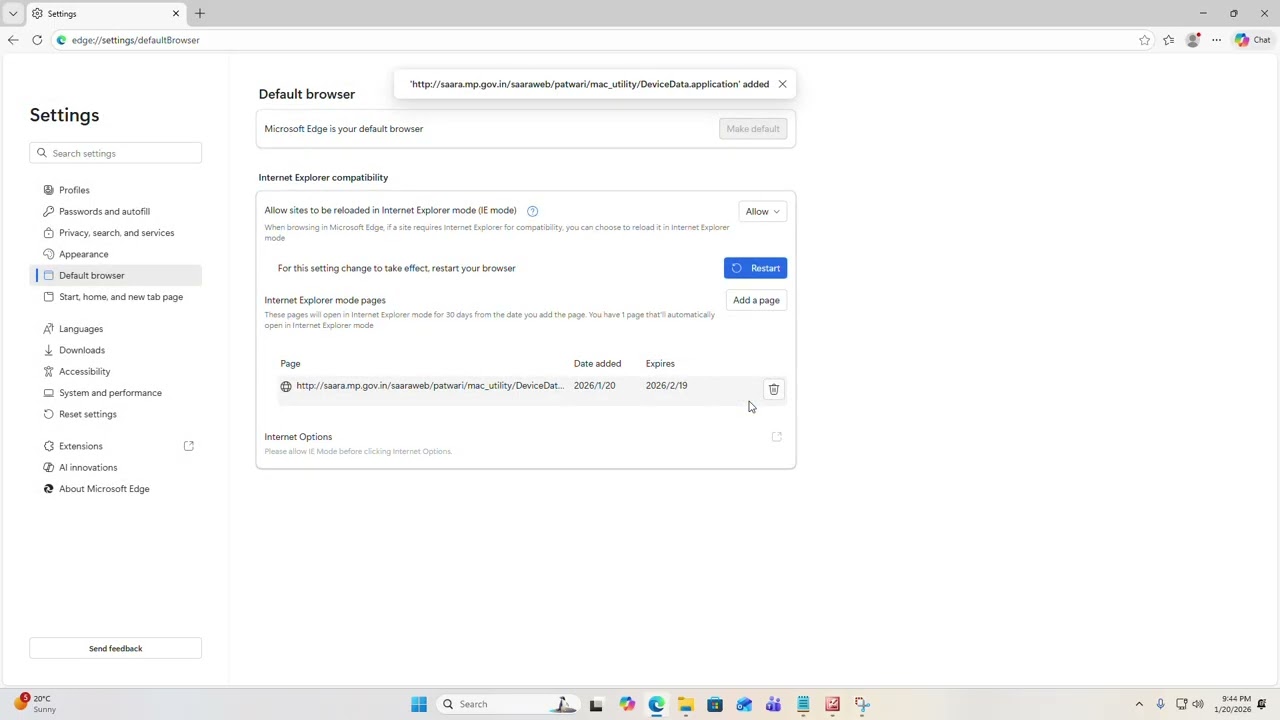The width and height of the screenshot is (1280, 720).
Task: Open Copilot Chat in toolbar
Action: click(x=1252, y=40)
